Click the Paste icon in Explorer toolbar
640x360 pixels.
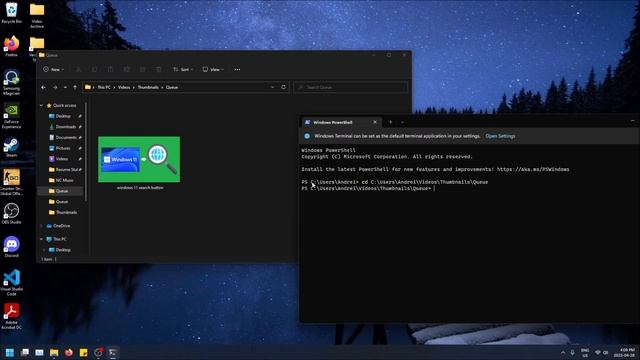[x=111, y=69]
